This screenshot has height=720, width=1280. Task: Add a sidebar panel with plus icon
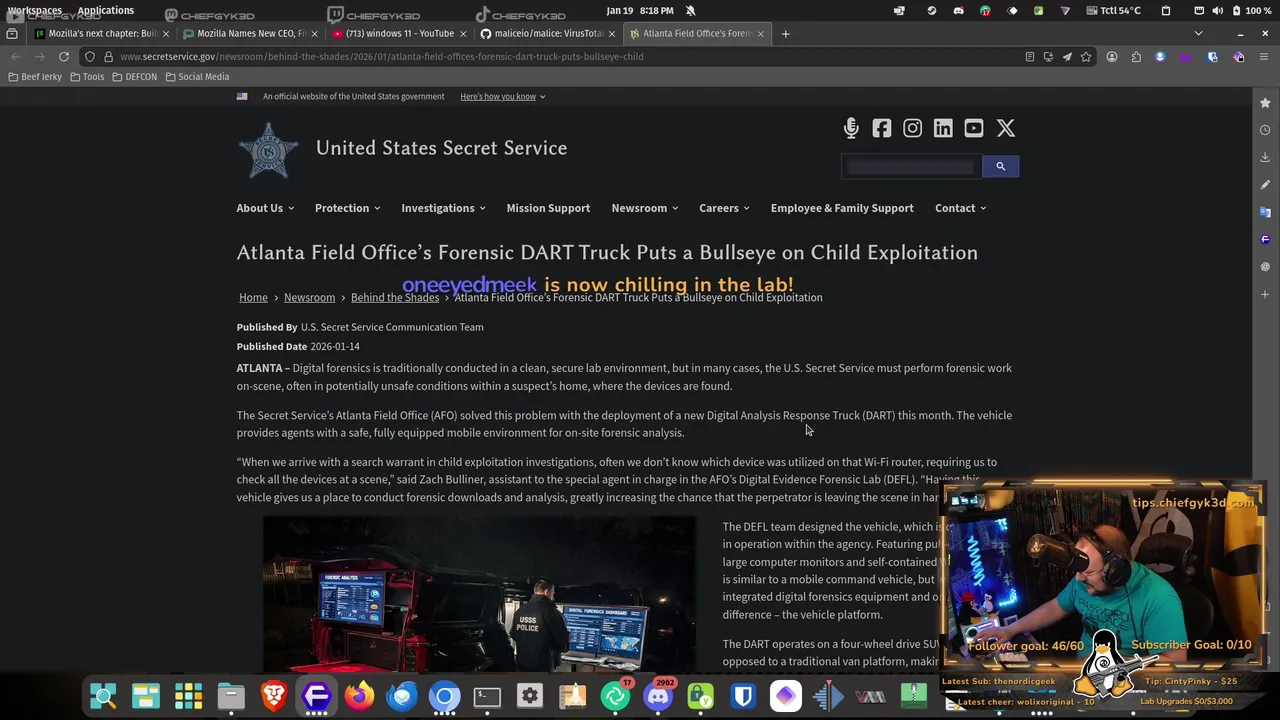tap(1265, 295)
